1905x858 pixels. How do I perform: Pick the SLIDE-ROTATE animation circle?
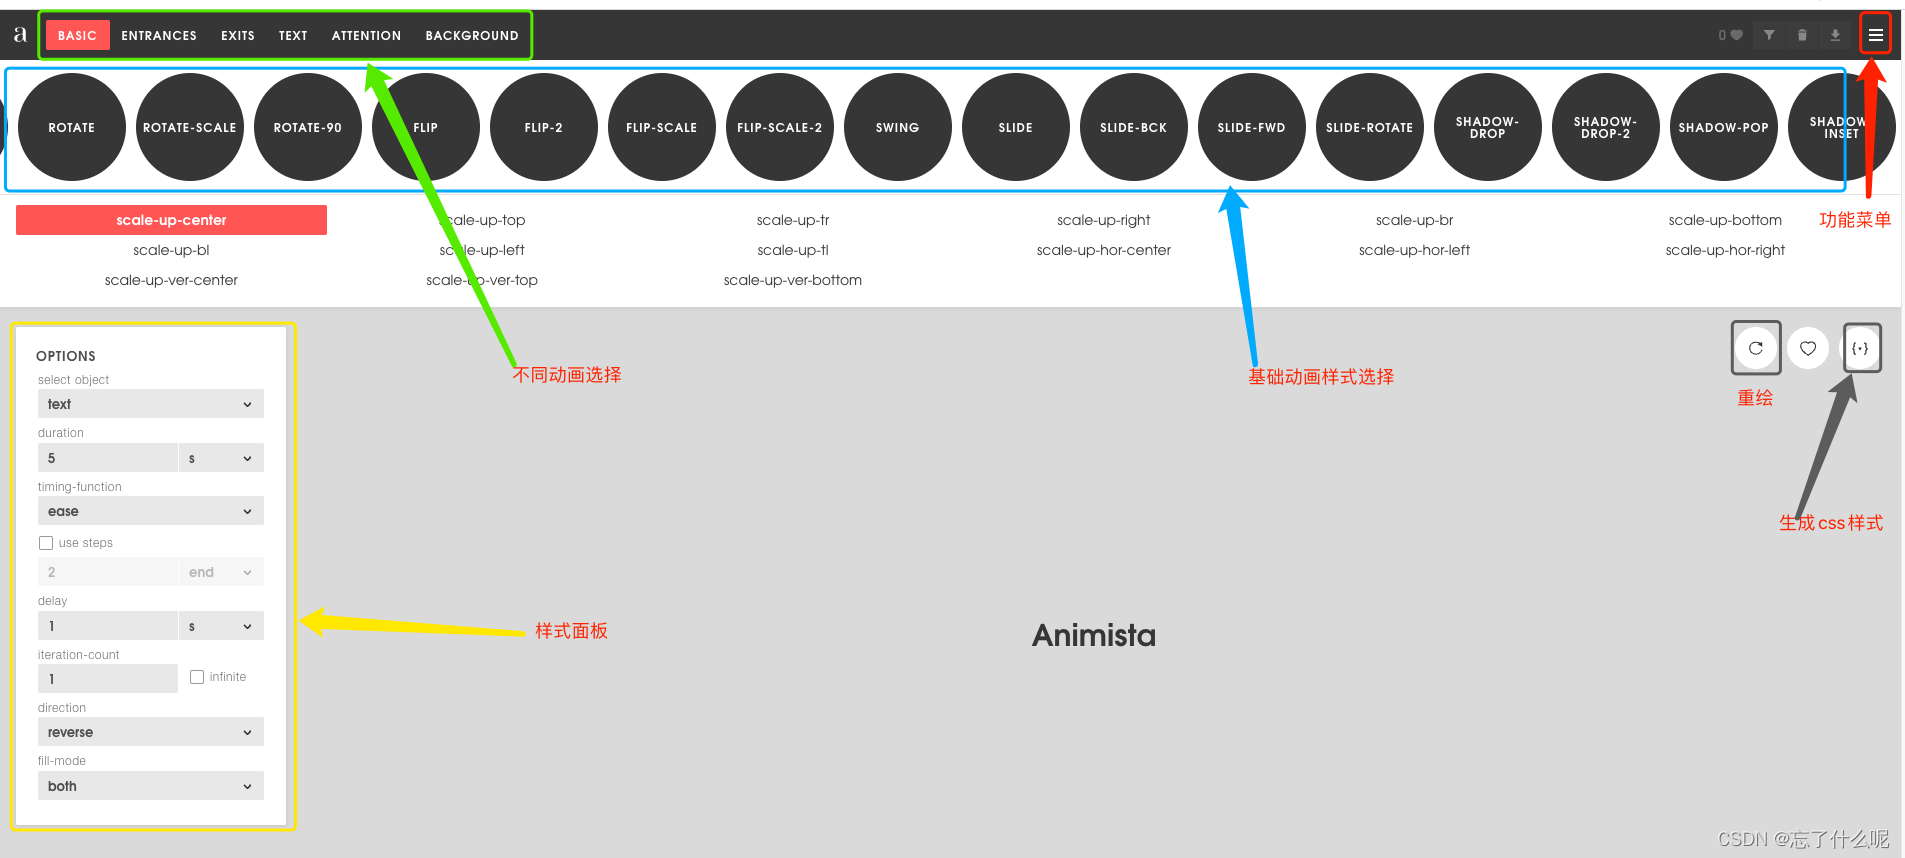click(1370, 127)
